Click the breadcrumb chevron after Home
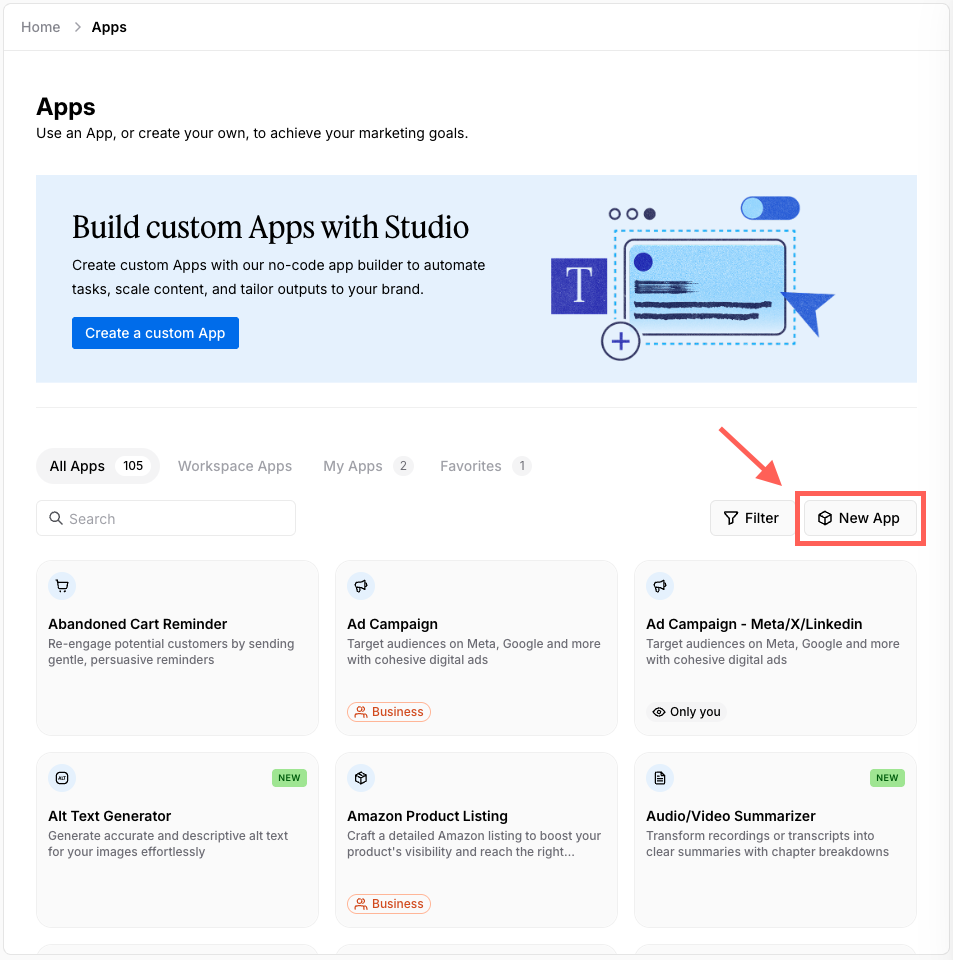This screenshot has width=953, height=960. tap(77, 27)
